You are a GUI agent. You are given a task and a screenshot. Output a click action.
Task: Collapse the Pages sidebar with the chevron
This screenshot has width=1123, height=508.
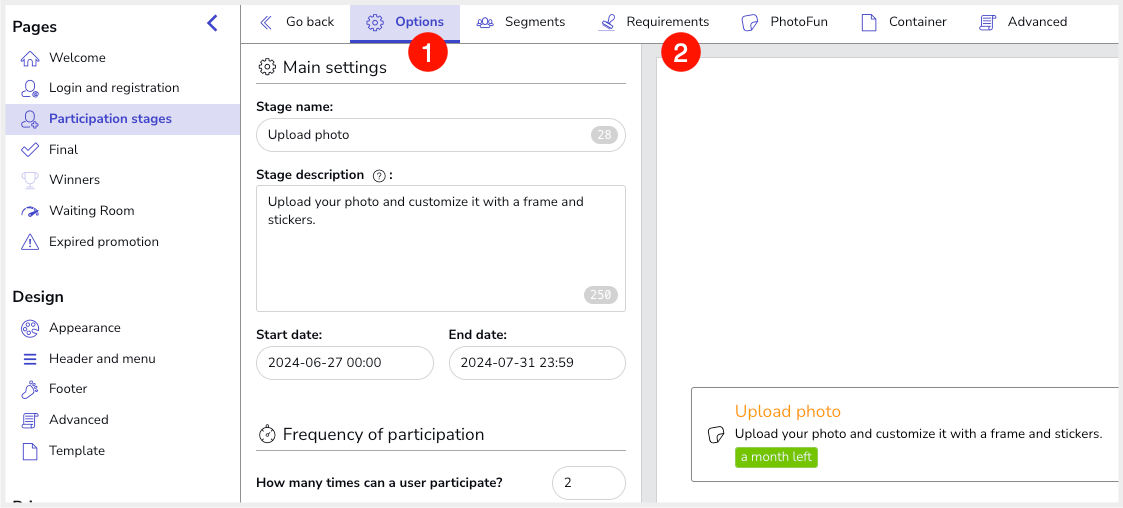pos(212,23)
